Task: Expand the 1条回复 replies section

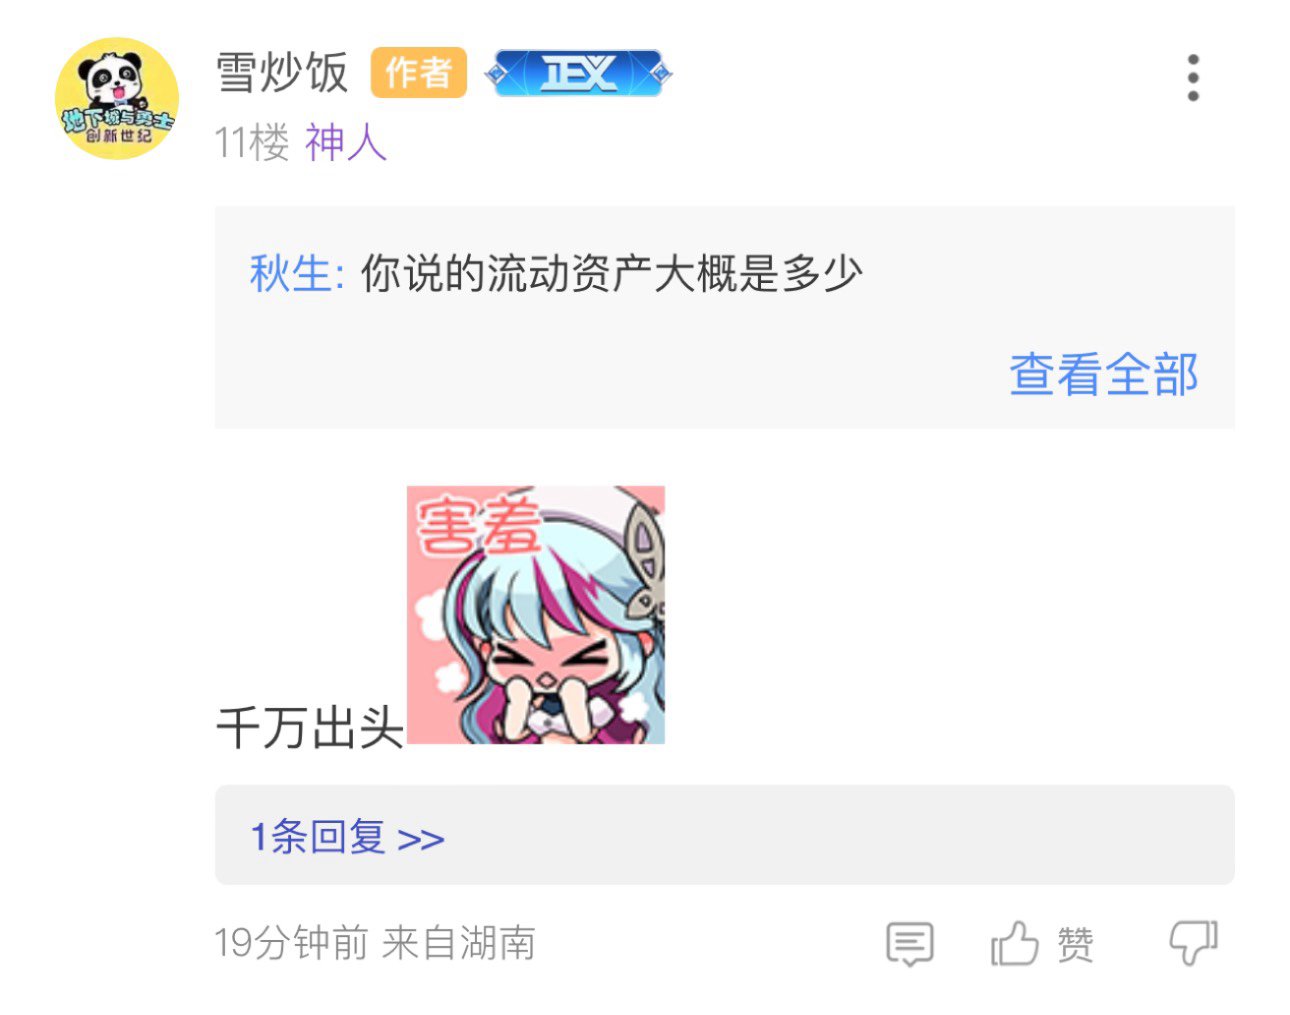Action: click(725, 835)
